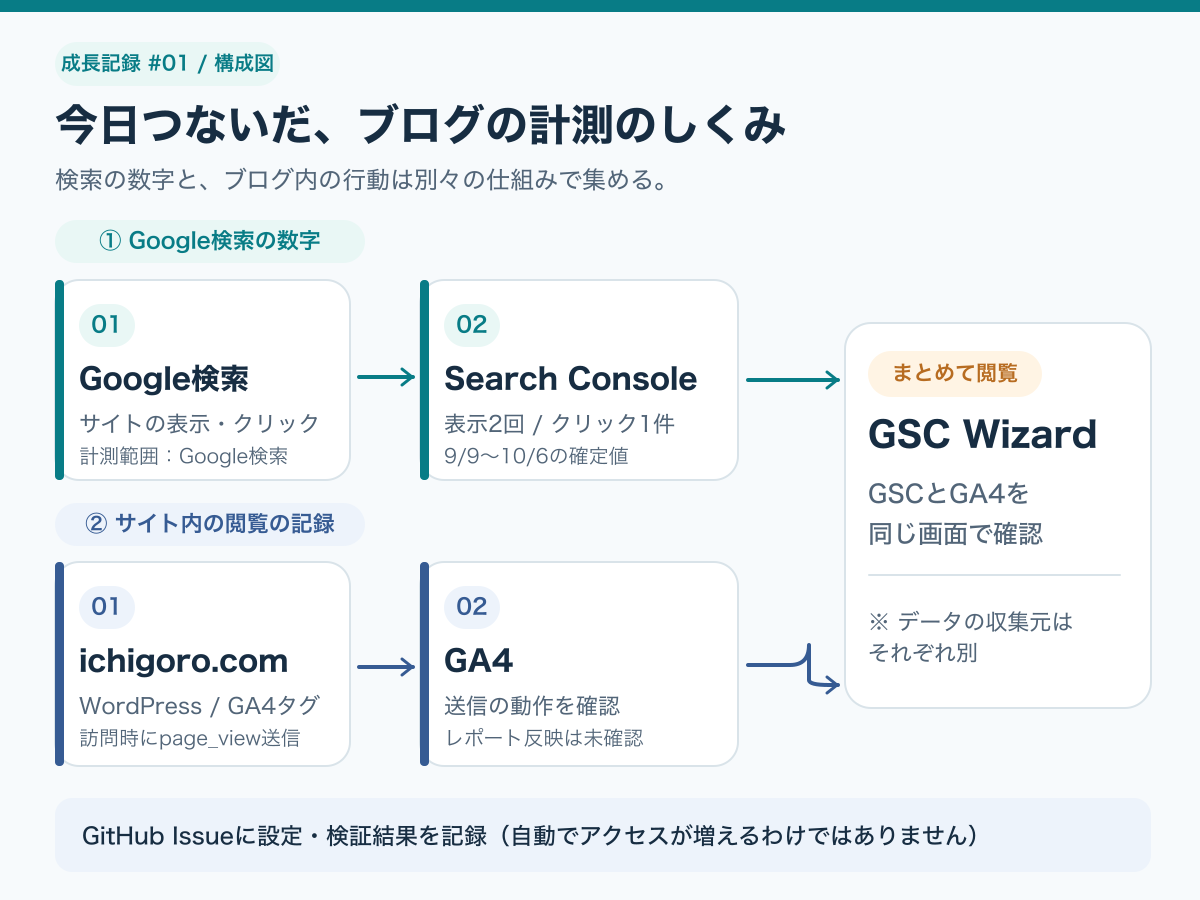
Task: Click the text 計測範囲：Google検索
Action: click(x=184, y=456)
